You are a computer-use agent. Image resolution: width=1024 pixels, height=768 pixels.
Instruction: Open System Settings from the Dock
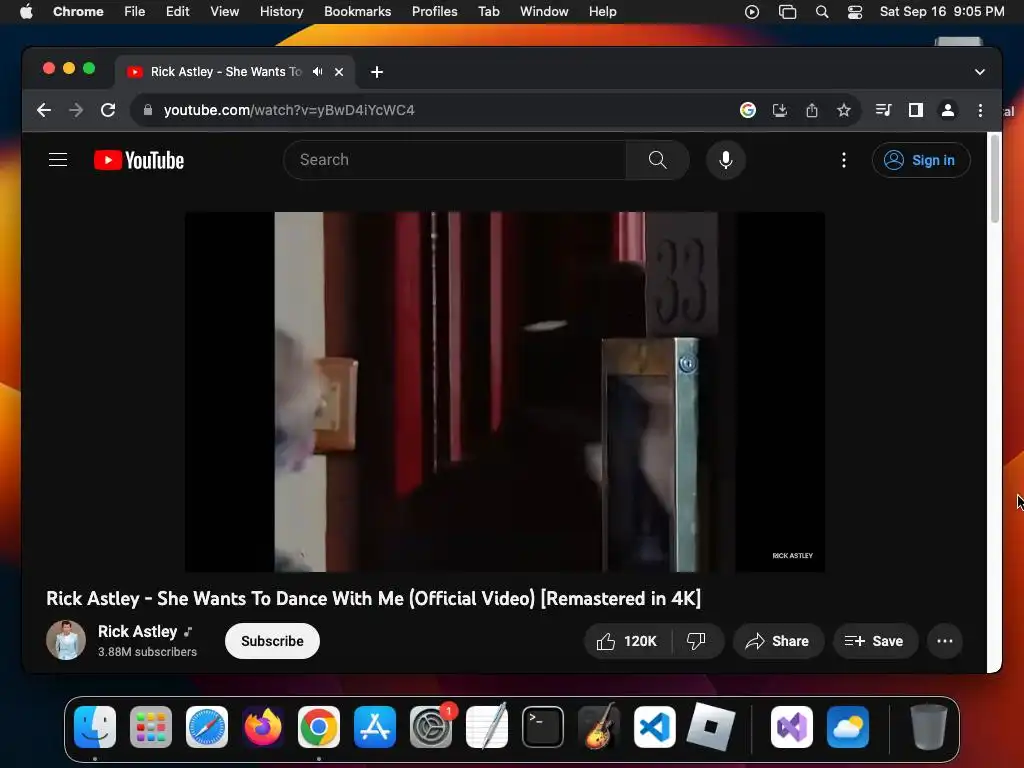pos(431,727)
